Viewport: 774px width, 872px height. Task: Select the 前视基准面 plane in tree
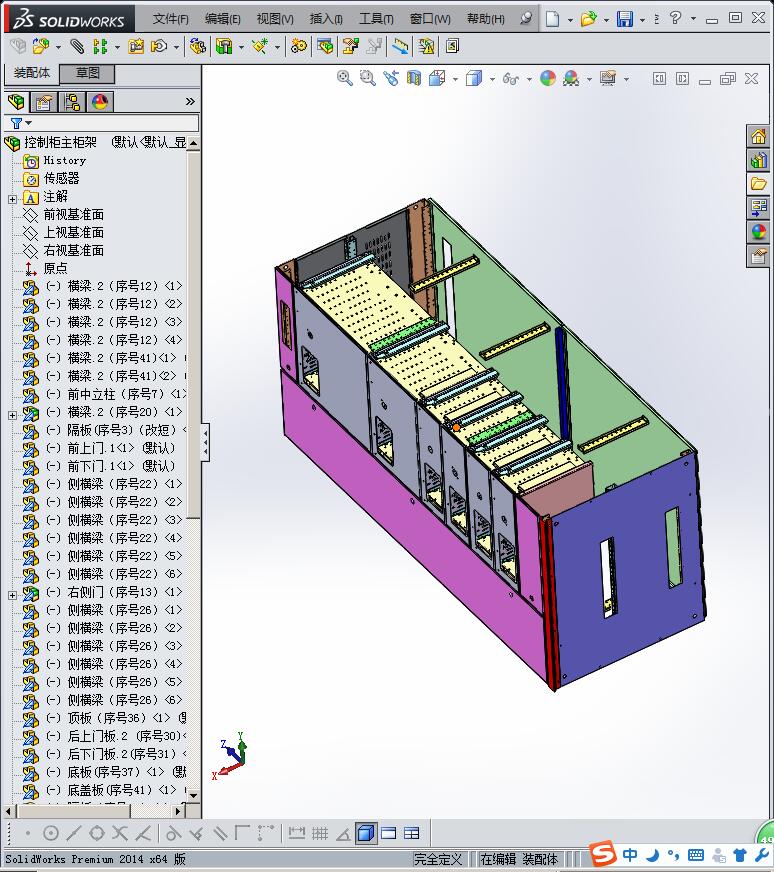pos(73,214)
